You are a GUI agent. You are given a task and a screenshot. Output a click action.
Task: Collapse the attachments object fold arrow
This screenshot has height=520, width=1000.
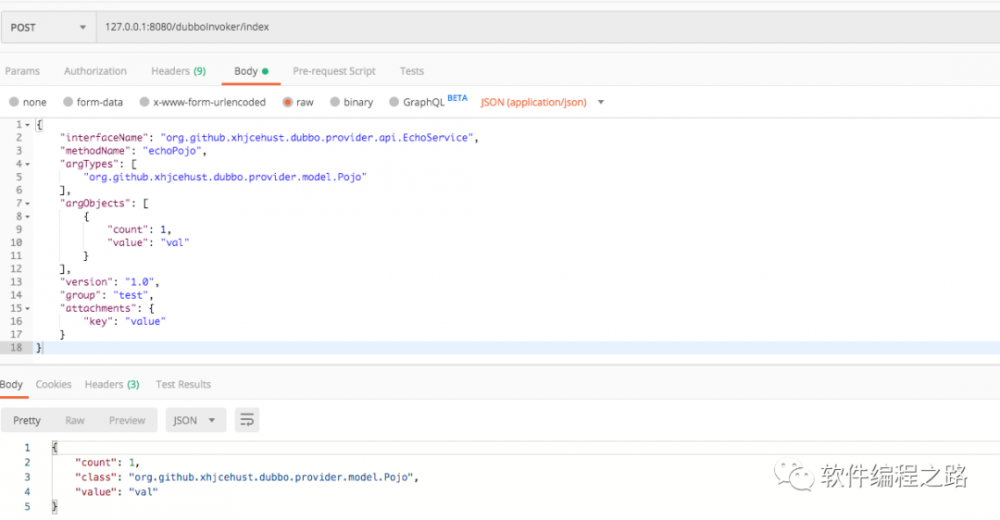27,309
